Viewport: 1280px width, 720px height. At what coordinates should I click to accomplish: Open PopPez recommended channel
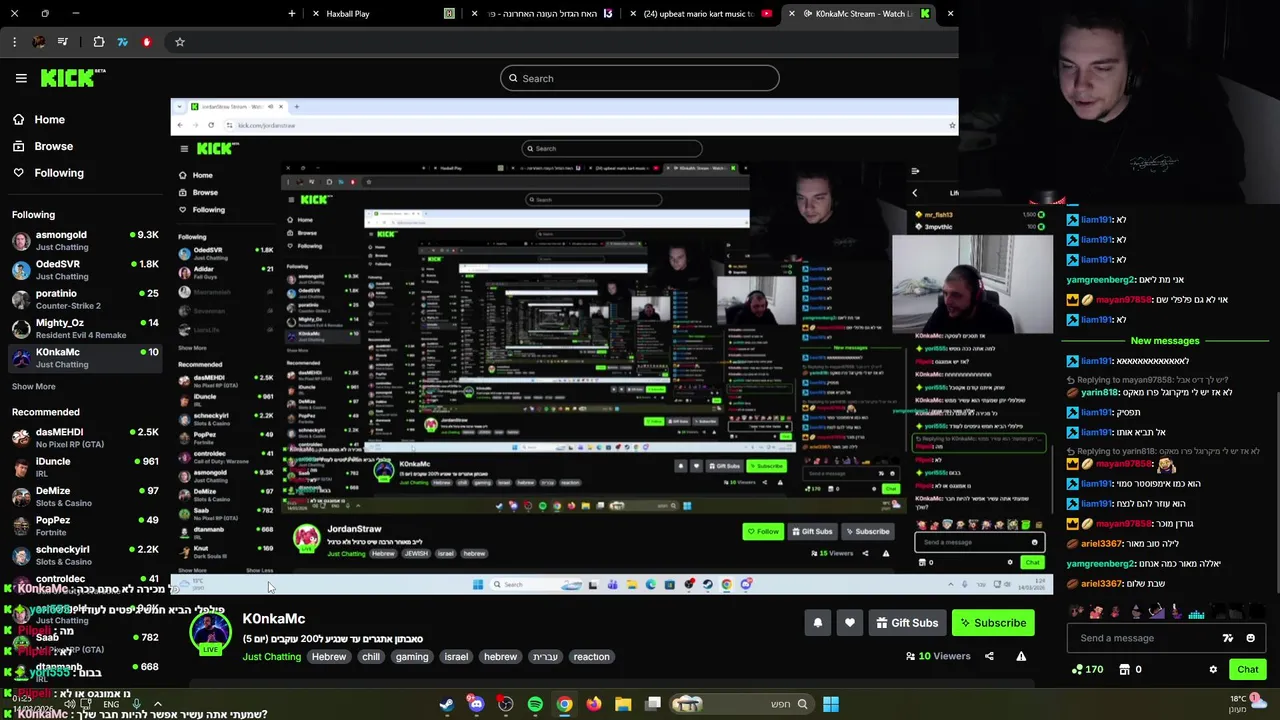point(85,526)
